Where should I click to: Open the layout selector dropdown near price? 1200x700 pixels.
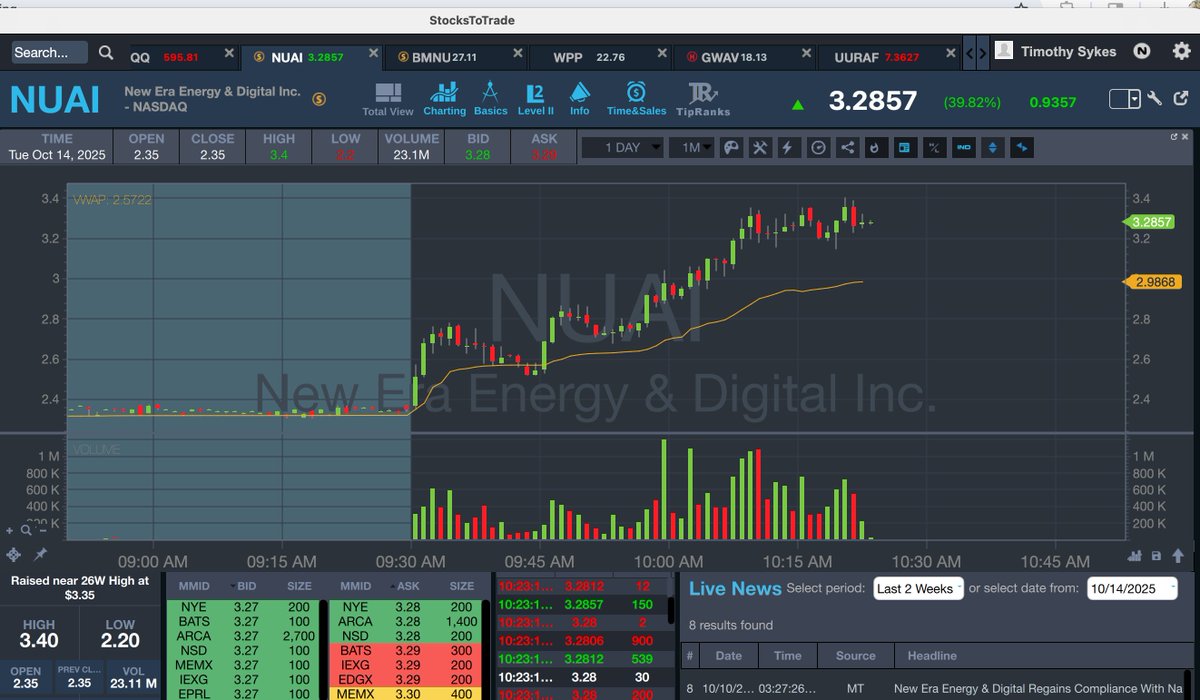pyautogui.click(x=1125, y=99)
